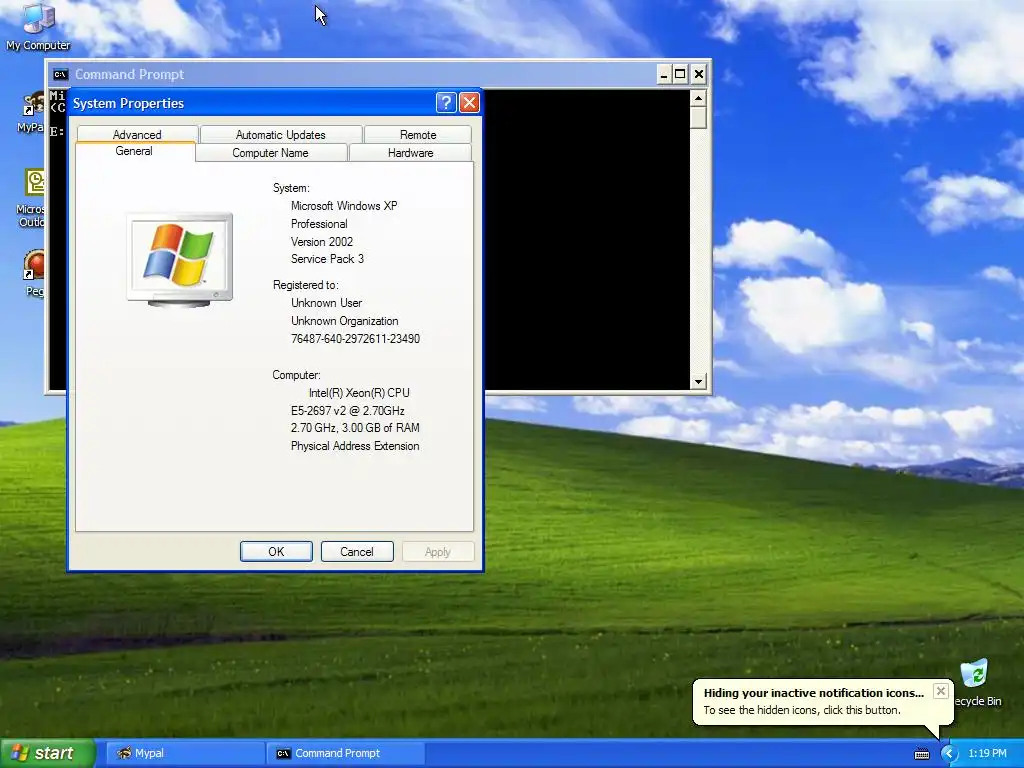Click the Intel(R) Xeon(R) CPU text
The image size is (1024, 768).
point(359,392)
